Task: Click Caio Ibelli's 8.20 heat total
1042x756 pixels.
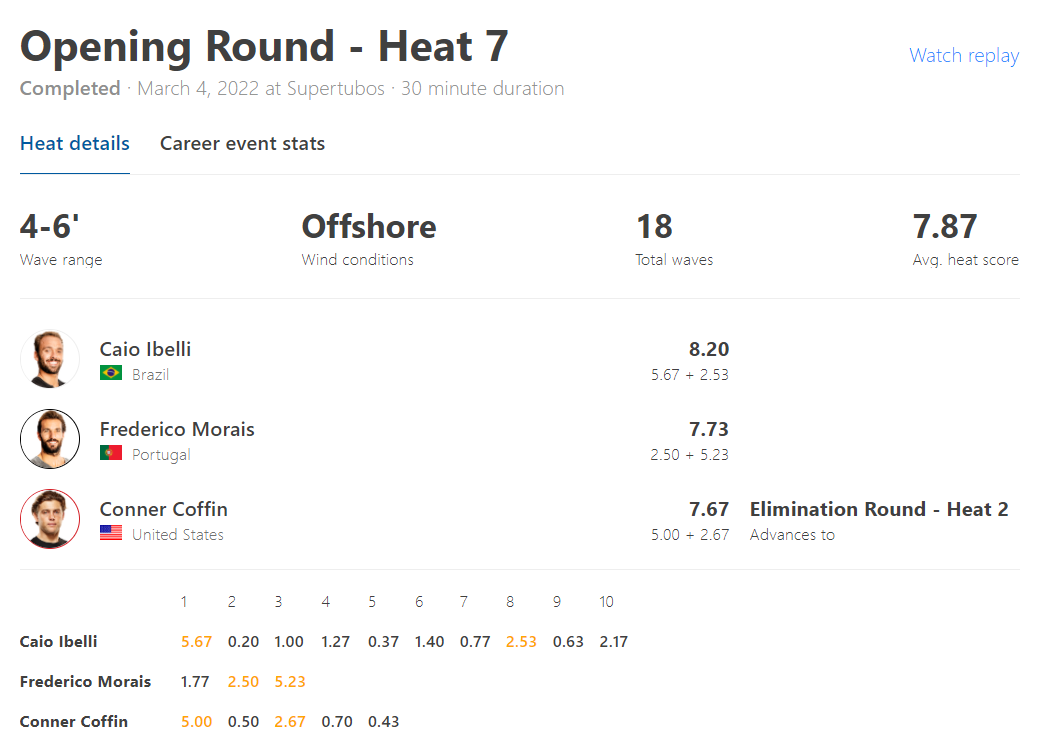Action: click(708, 349)
